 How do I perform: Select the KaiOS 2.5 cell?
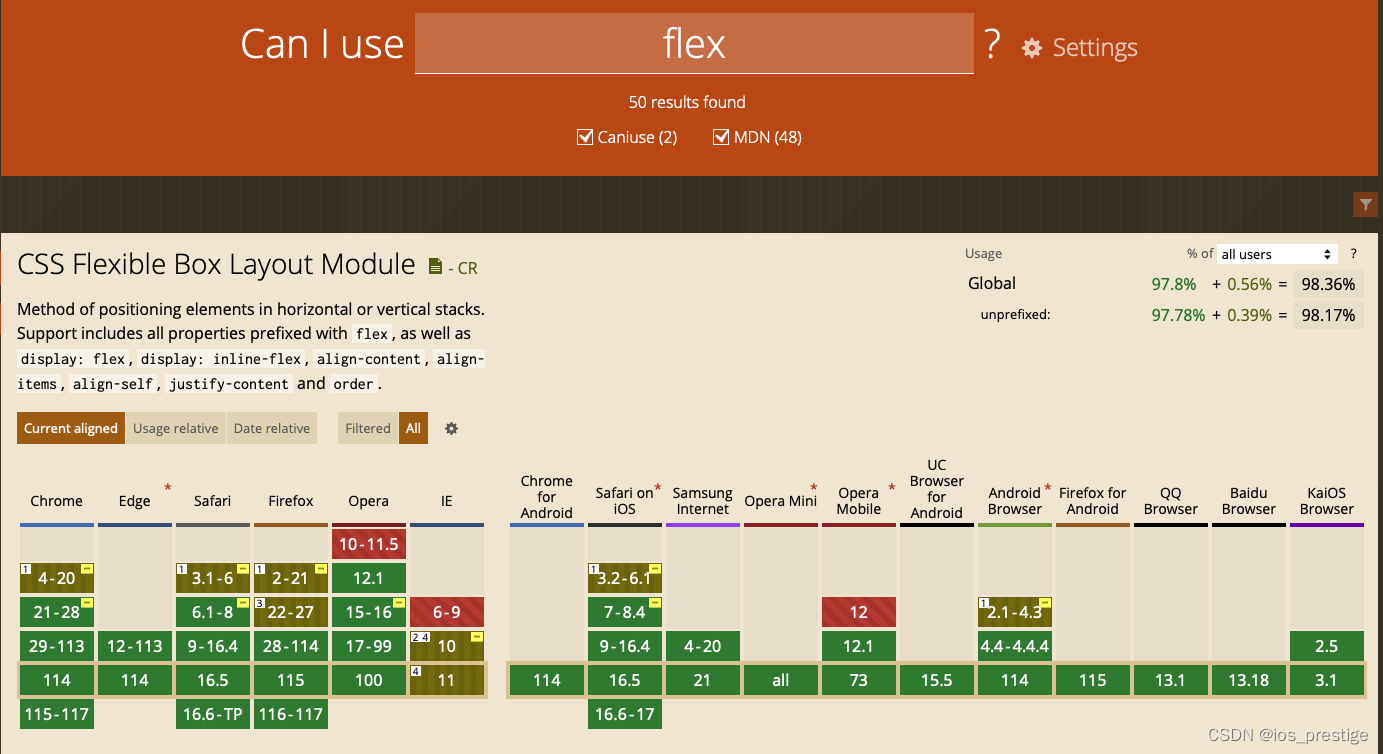(1327, 646)
